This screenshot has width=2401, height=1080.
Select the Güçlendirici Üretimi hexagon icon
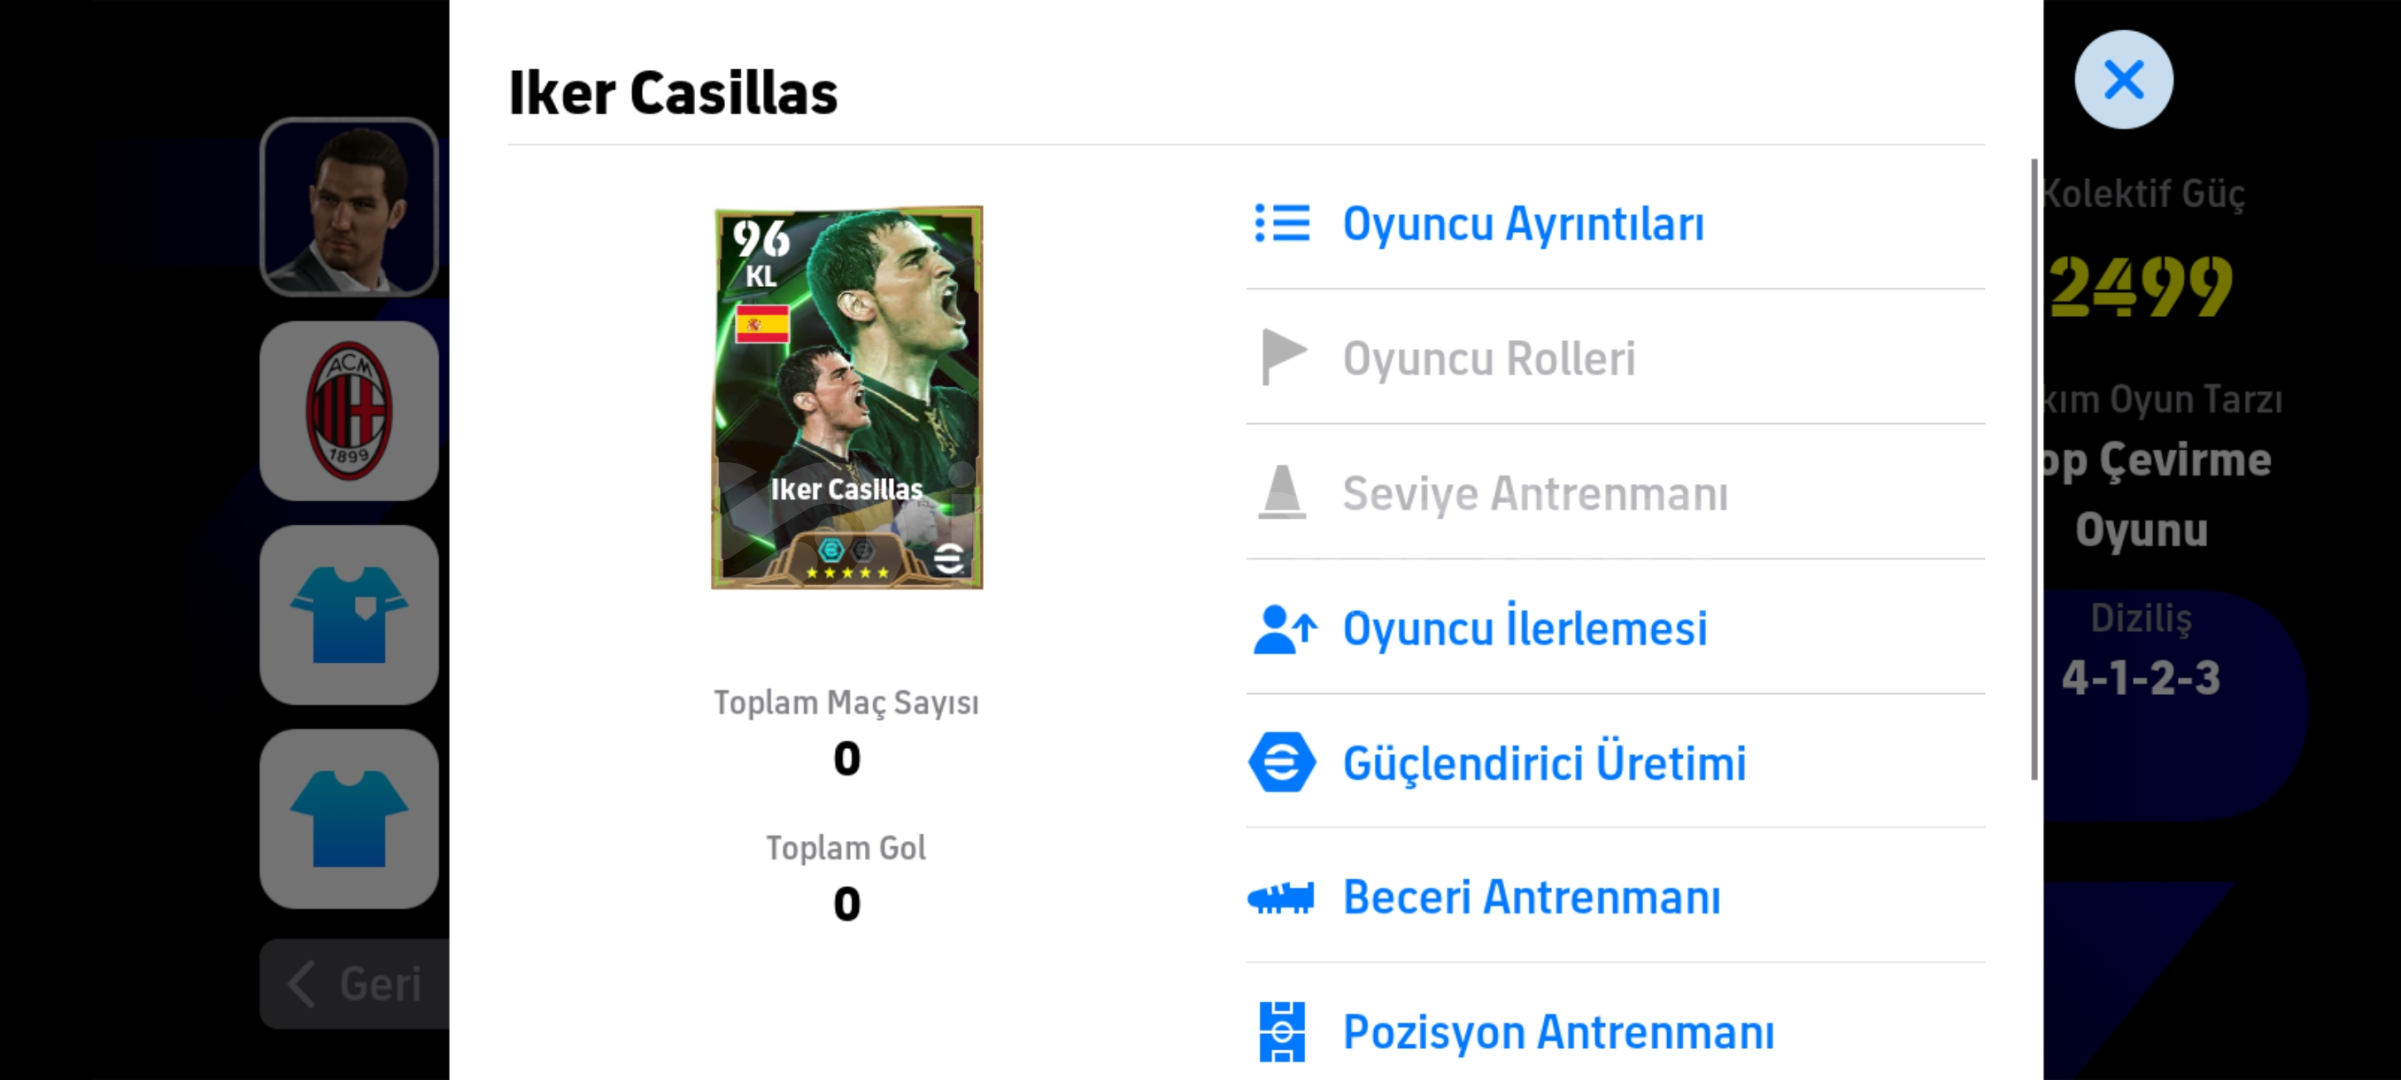tap(1282, 763)
